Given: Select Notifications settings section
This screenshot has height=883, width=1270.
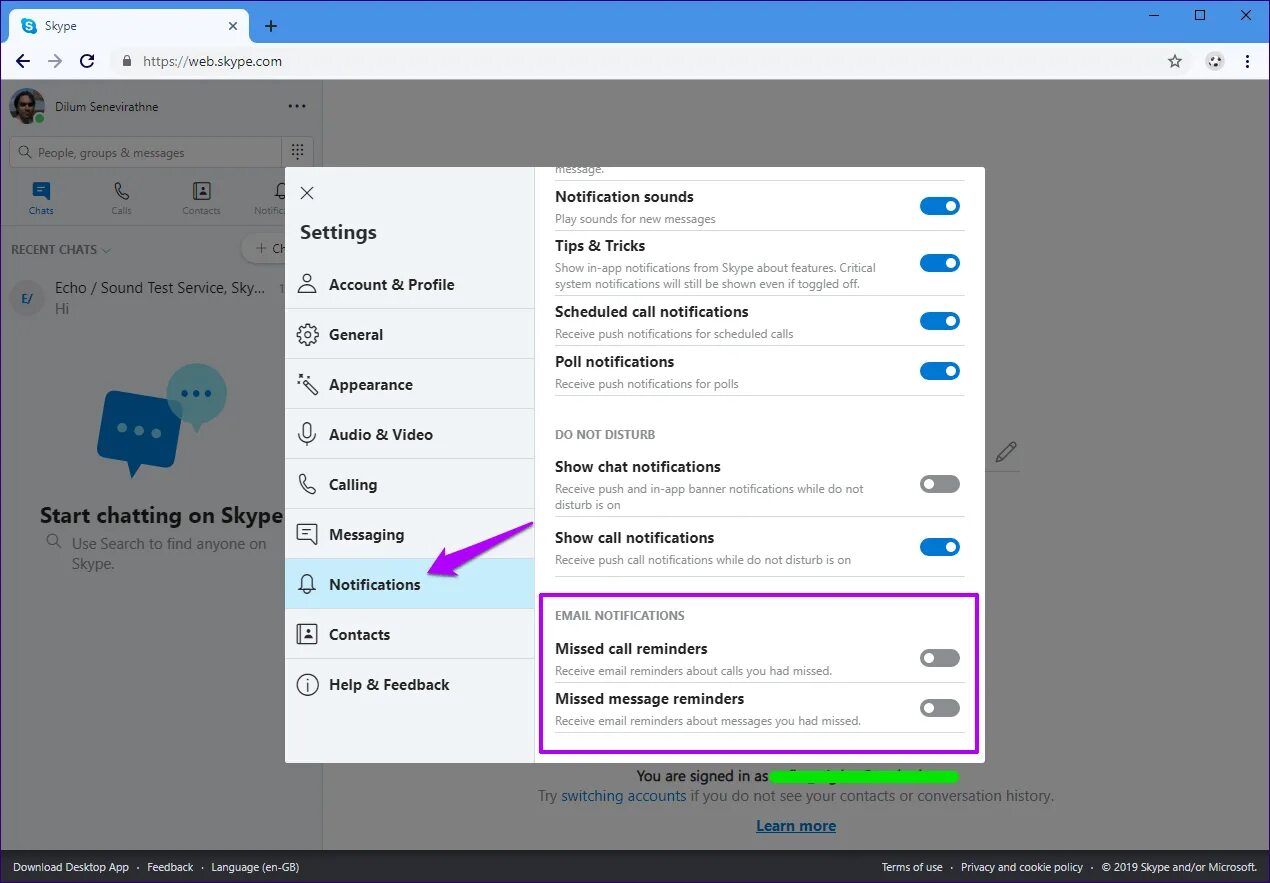Looking at the screenshot, I should tap(409, 584).
